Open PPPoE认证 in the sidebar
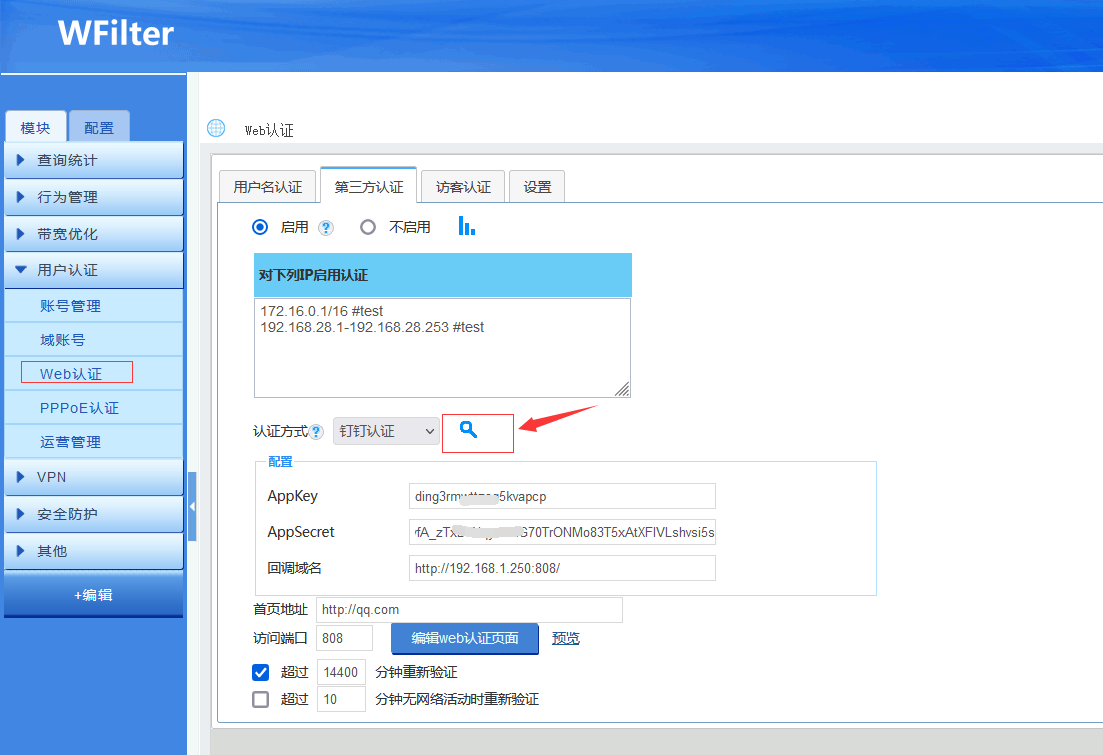1103x755 pixels. (79, 408)
